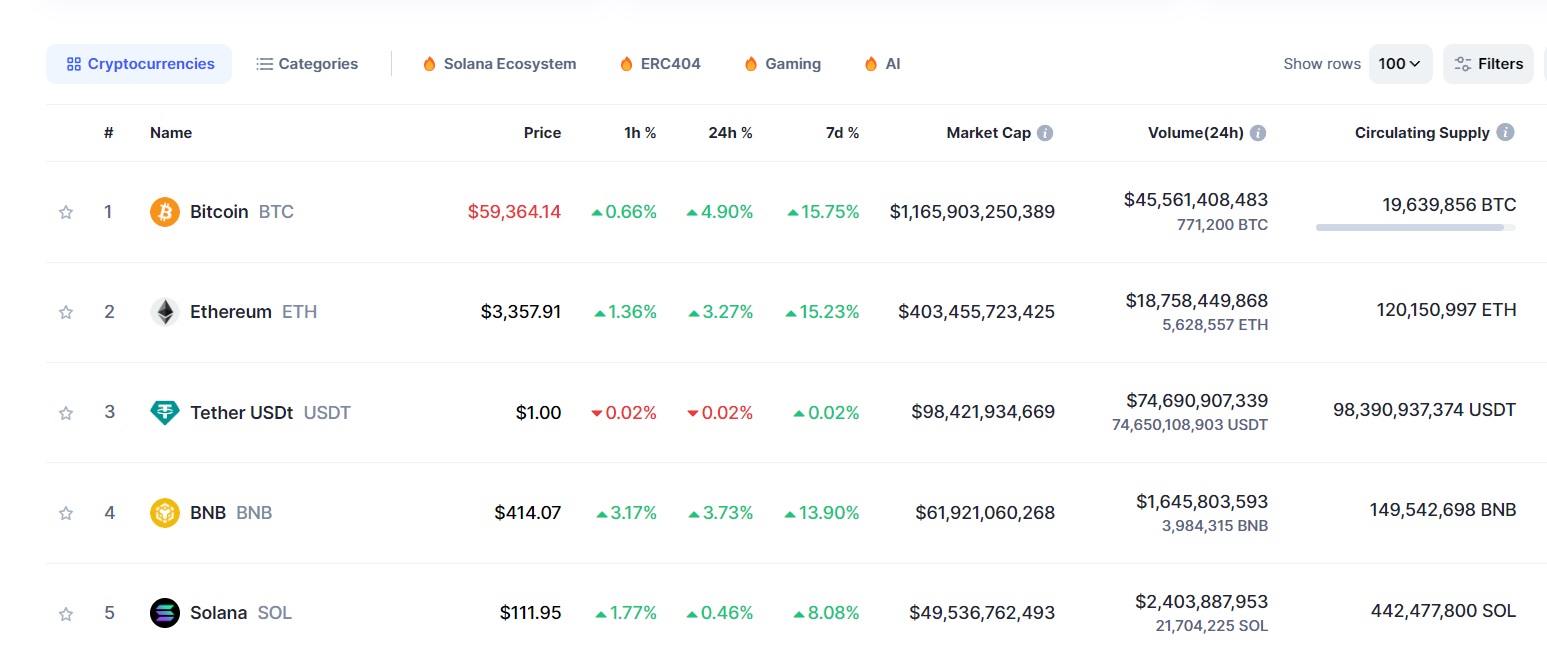Add Bitcoin to watchlist with star

pos(66,212)
